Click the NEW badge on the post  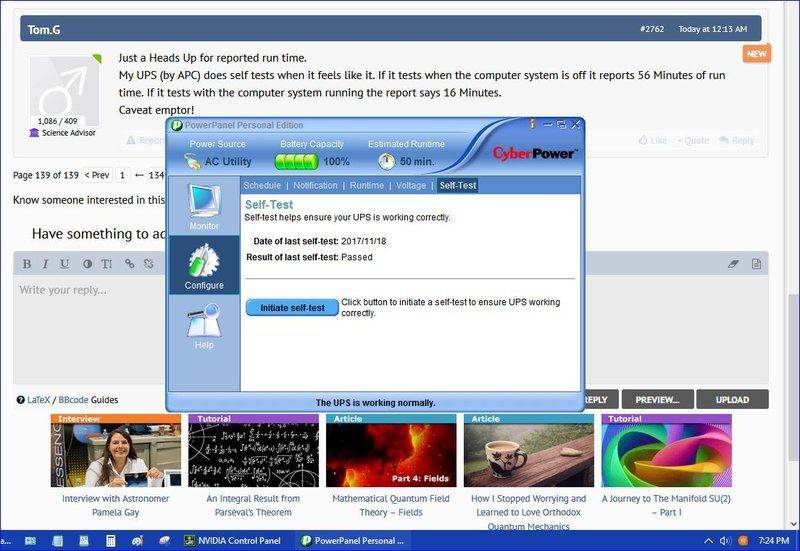(x=757, y=54)
